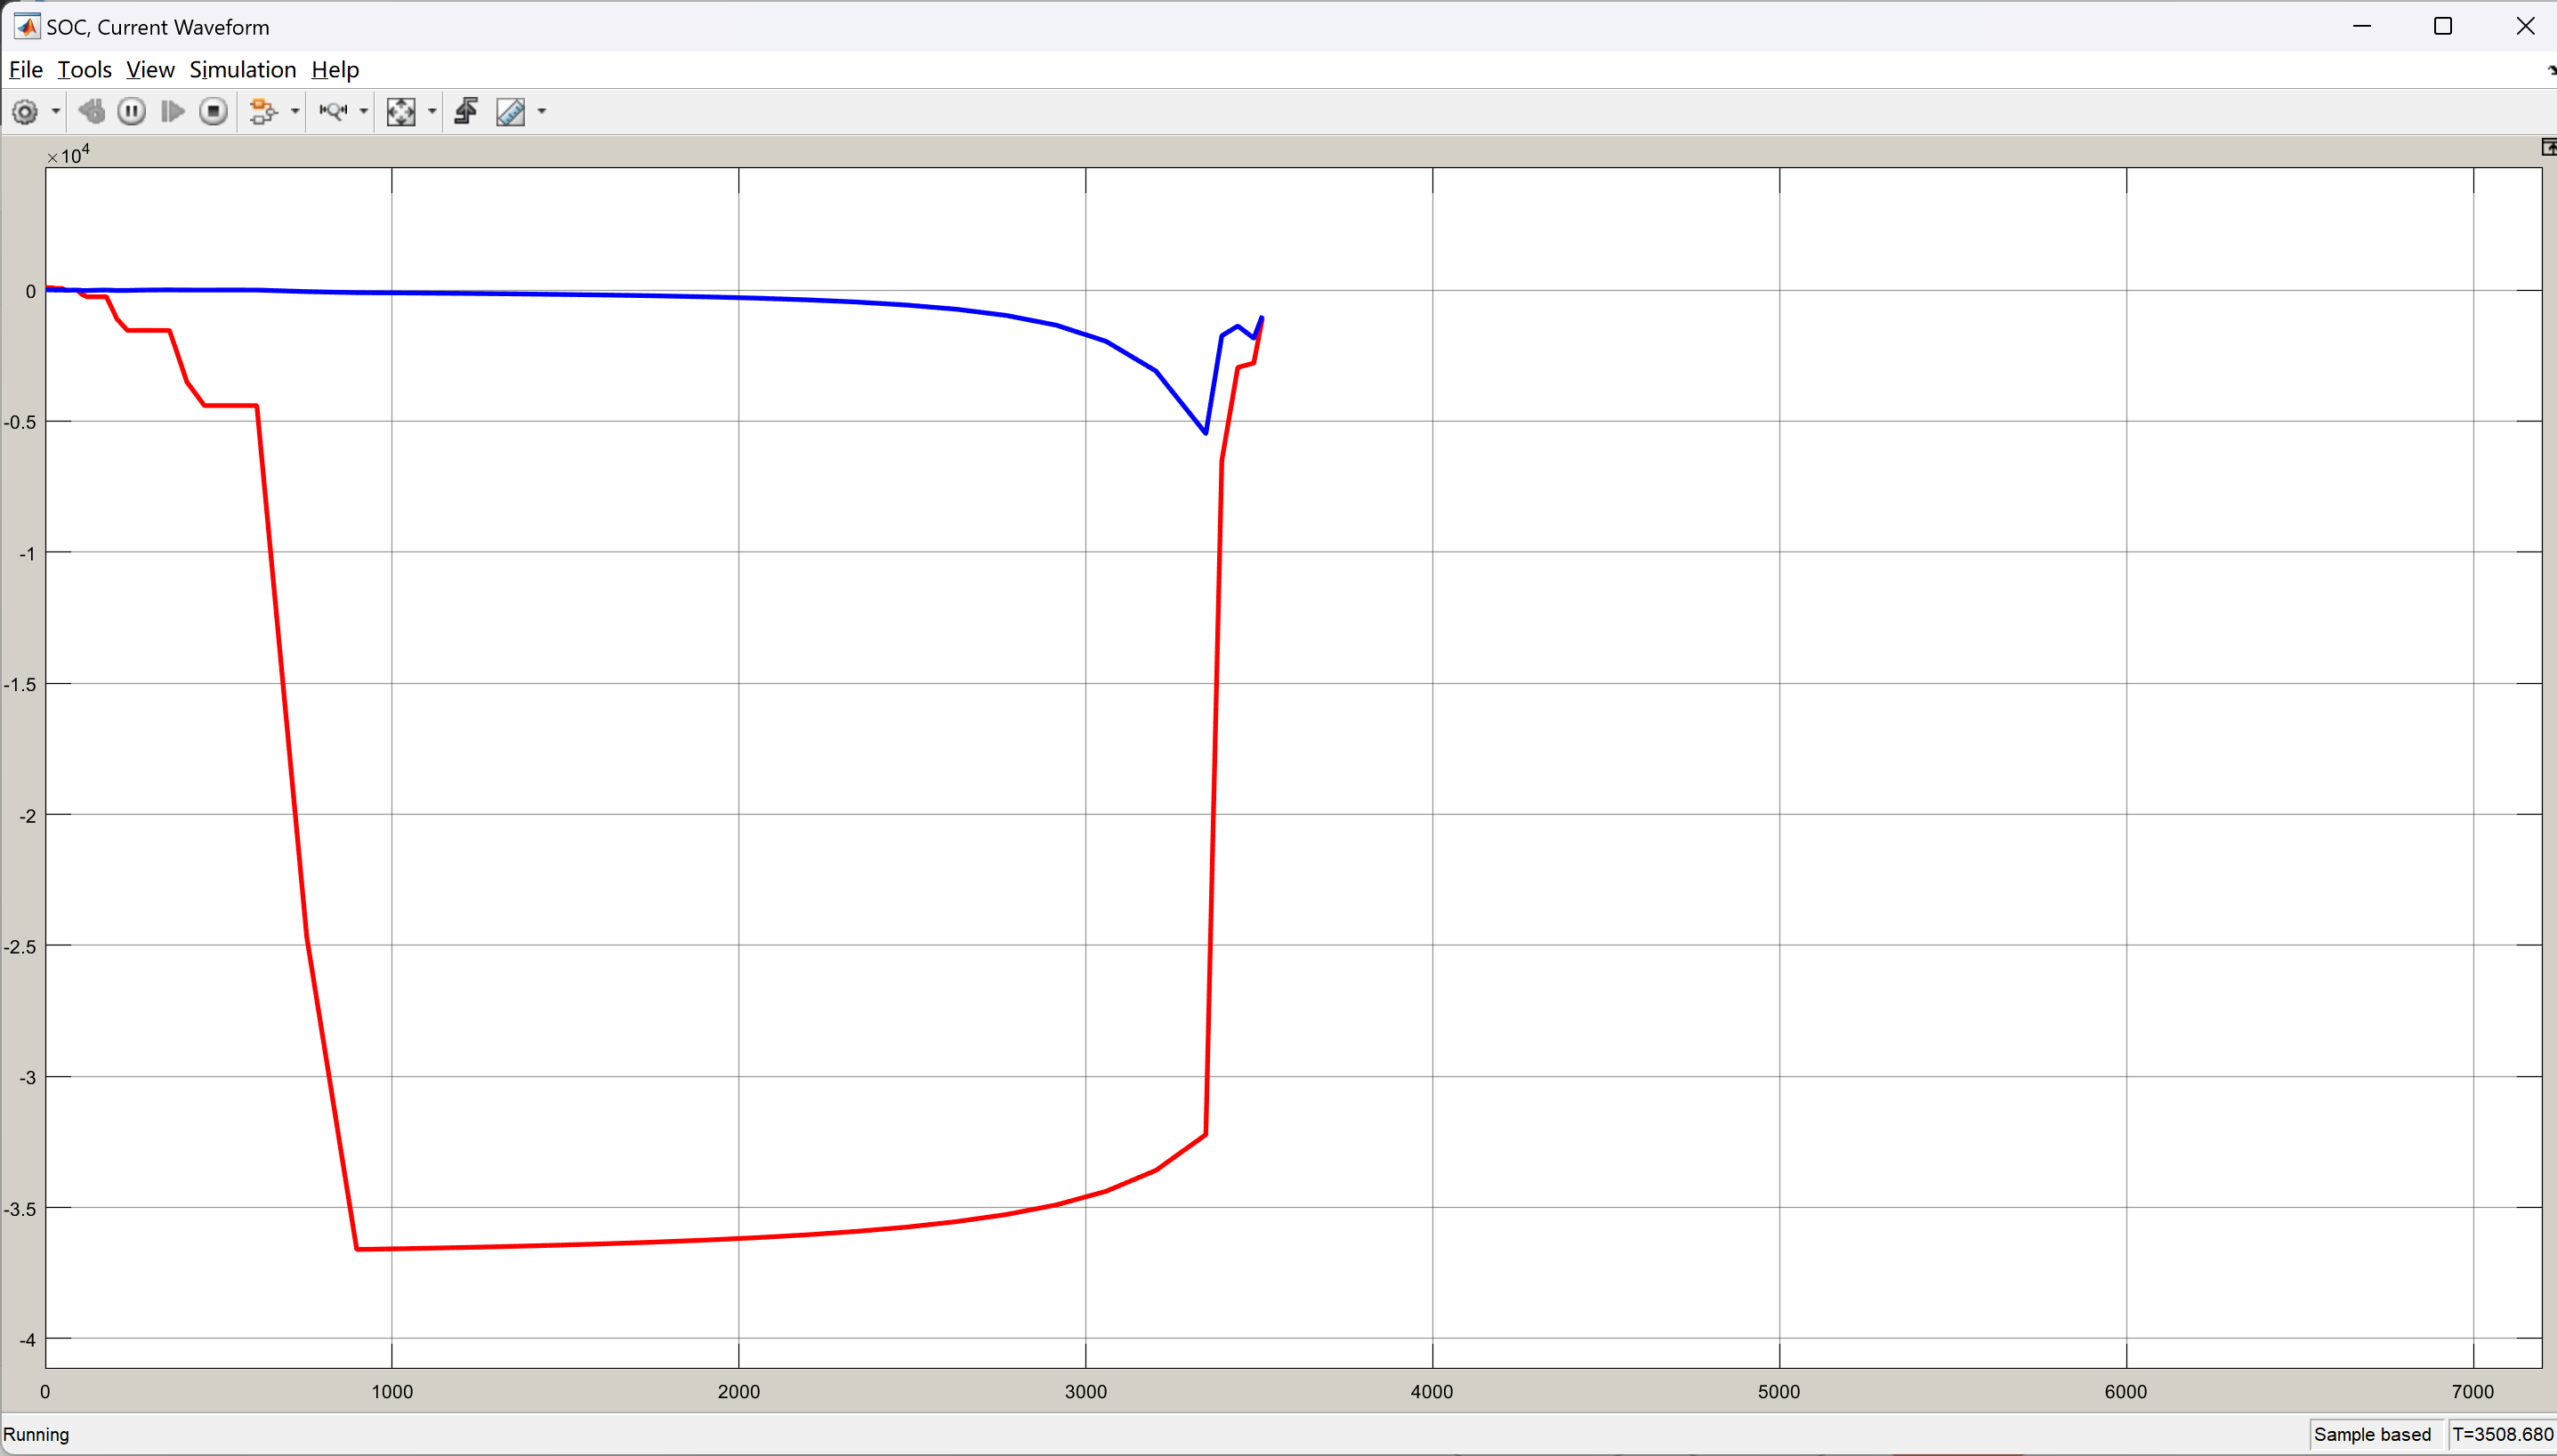Viewport: 2557px width, 1456px height.
Task: Click the Scale Axes Limits icon
Action: (401, 111)
